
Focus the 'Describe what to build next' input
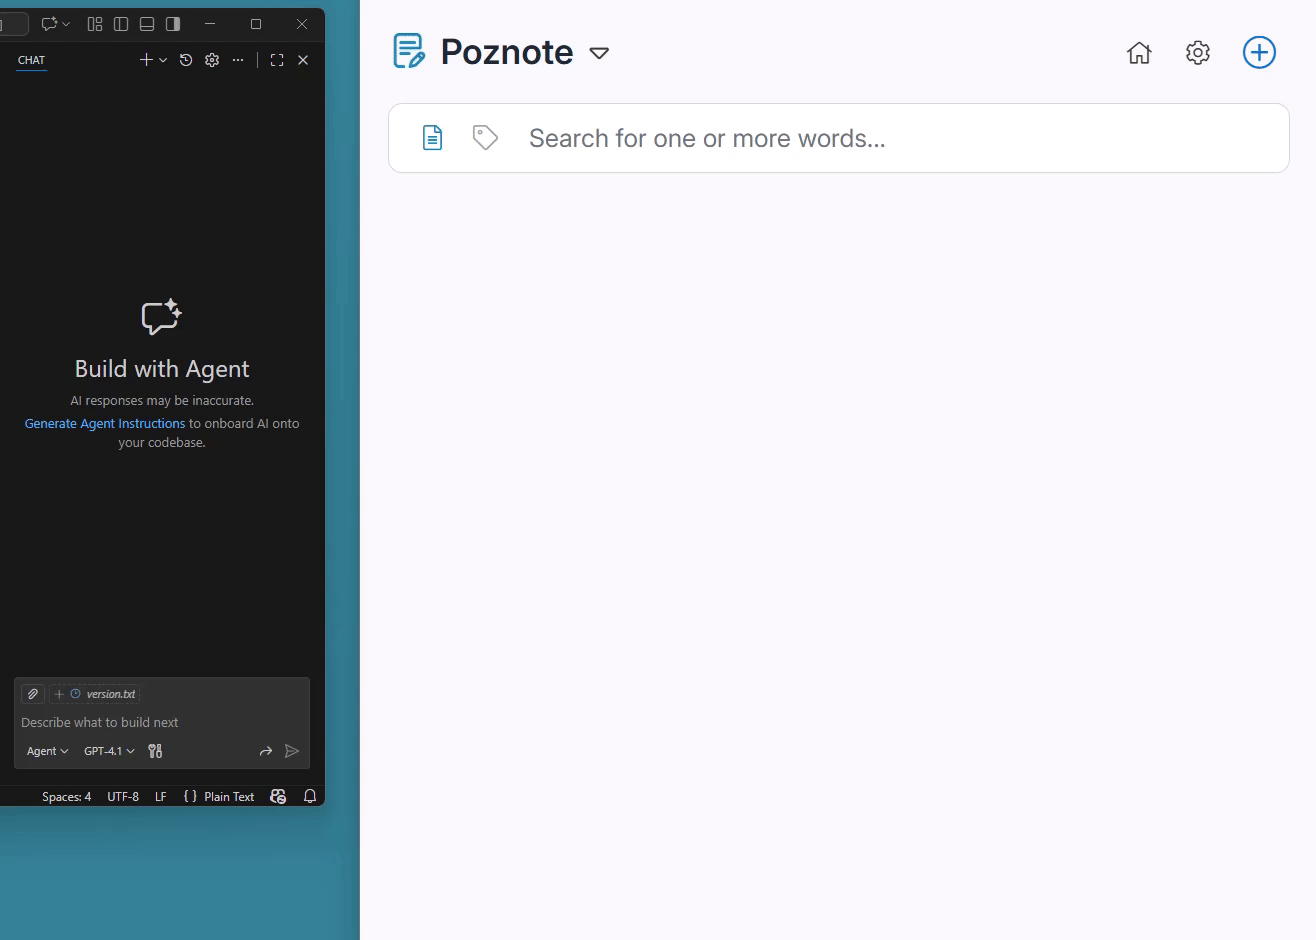tap(162, 722)
